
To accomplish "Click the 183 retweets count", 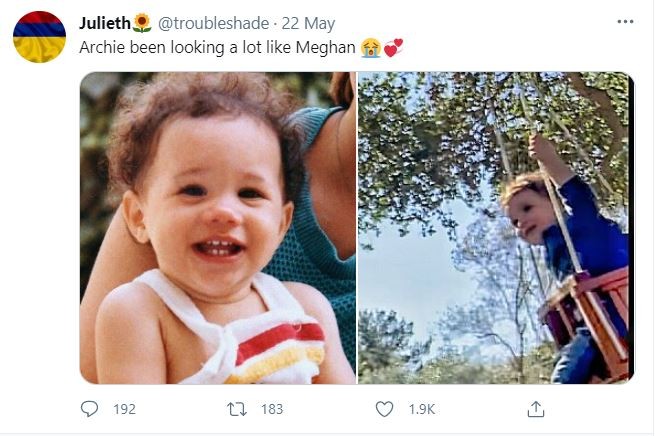I will click(271, 409).
